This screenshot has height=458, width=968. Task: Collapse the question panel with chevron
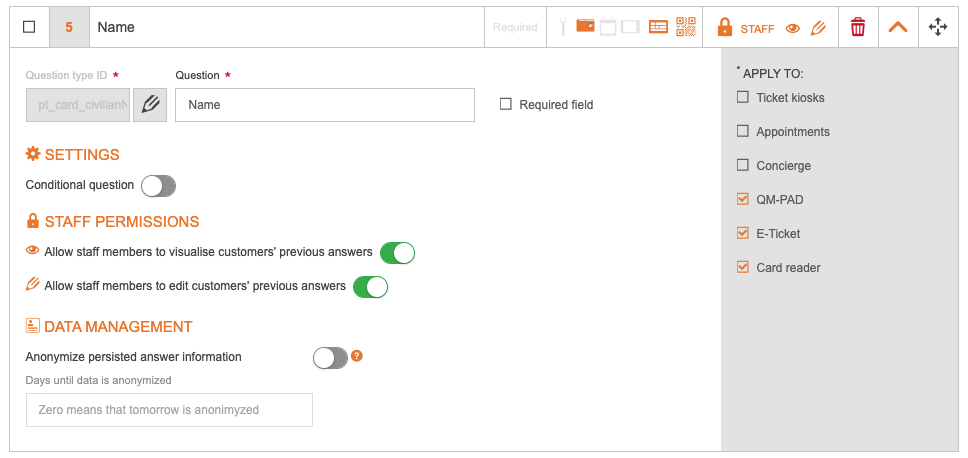[x=898, y=28]
